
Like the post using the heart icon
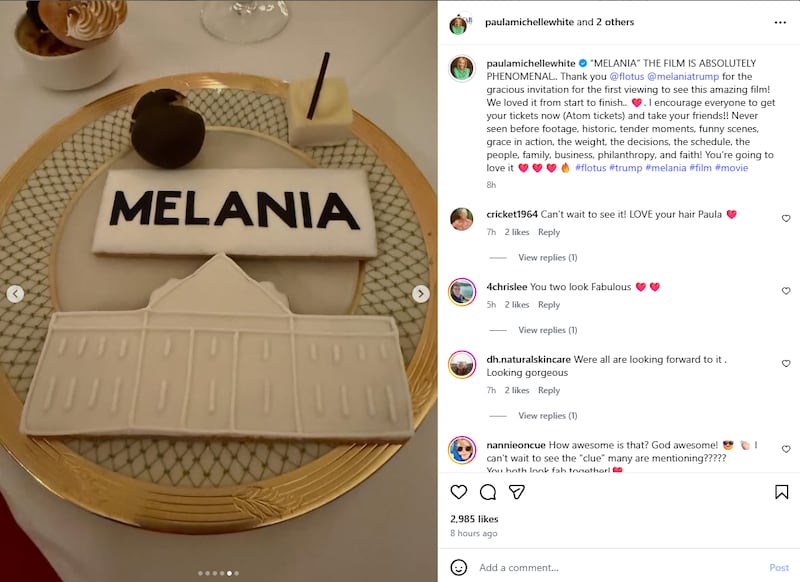click(458, 492)
